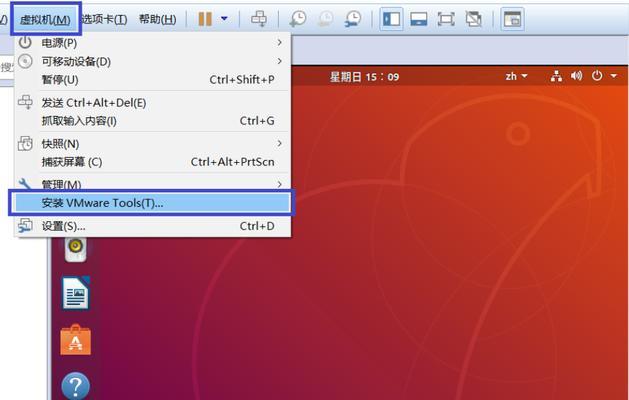The image size is (629, 400).
Task: Select 抓取输入内容(I) menu item
Action: [152, 121]
